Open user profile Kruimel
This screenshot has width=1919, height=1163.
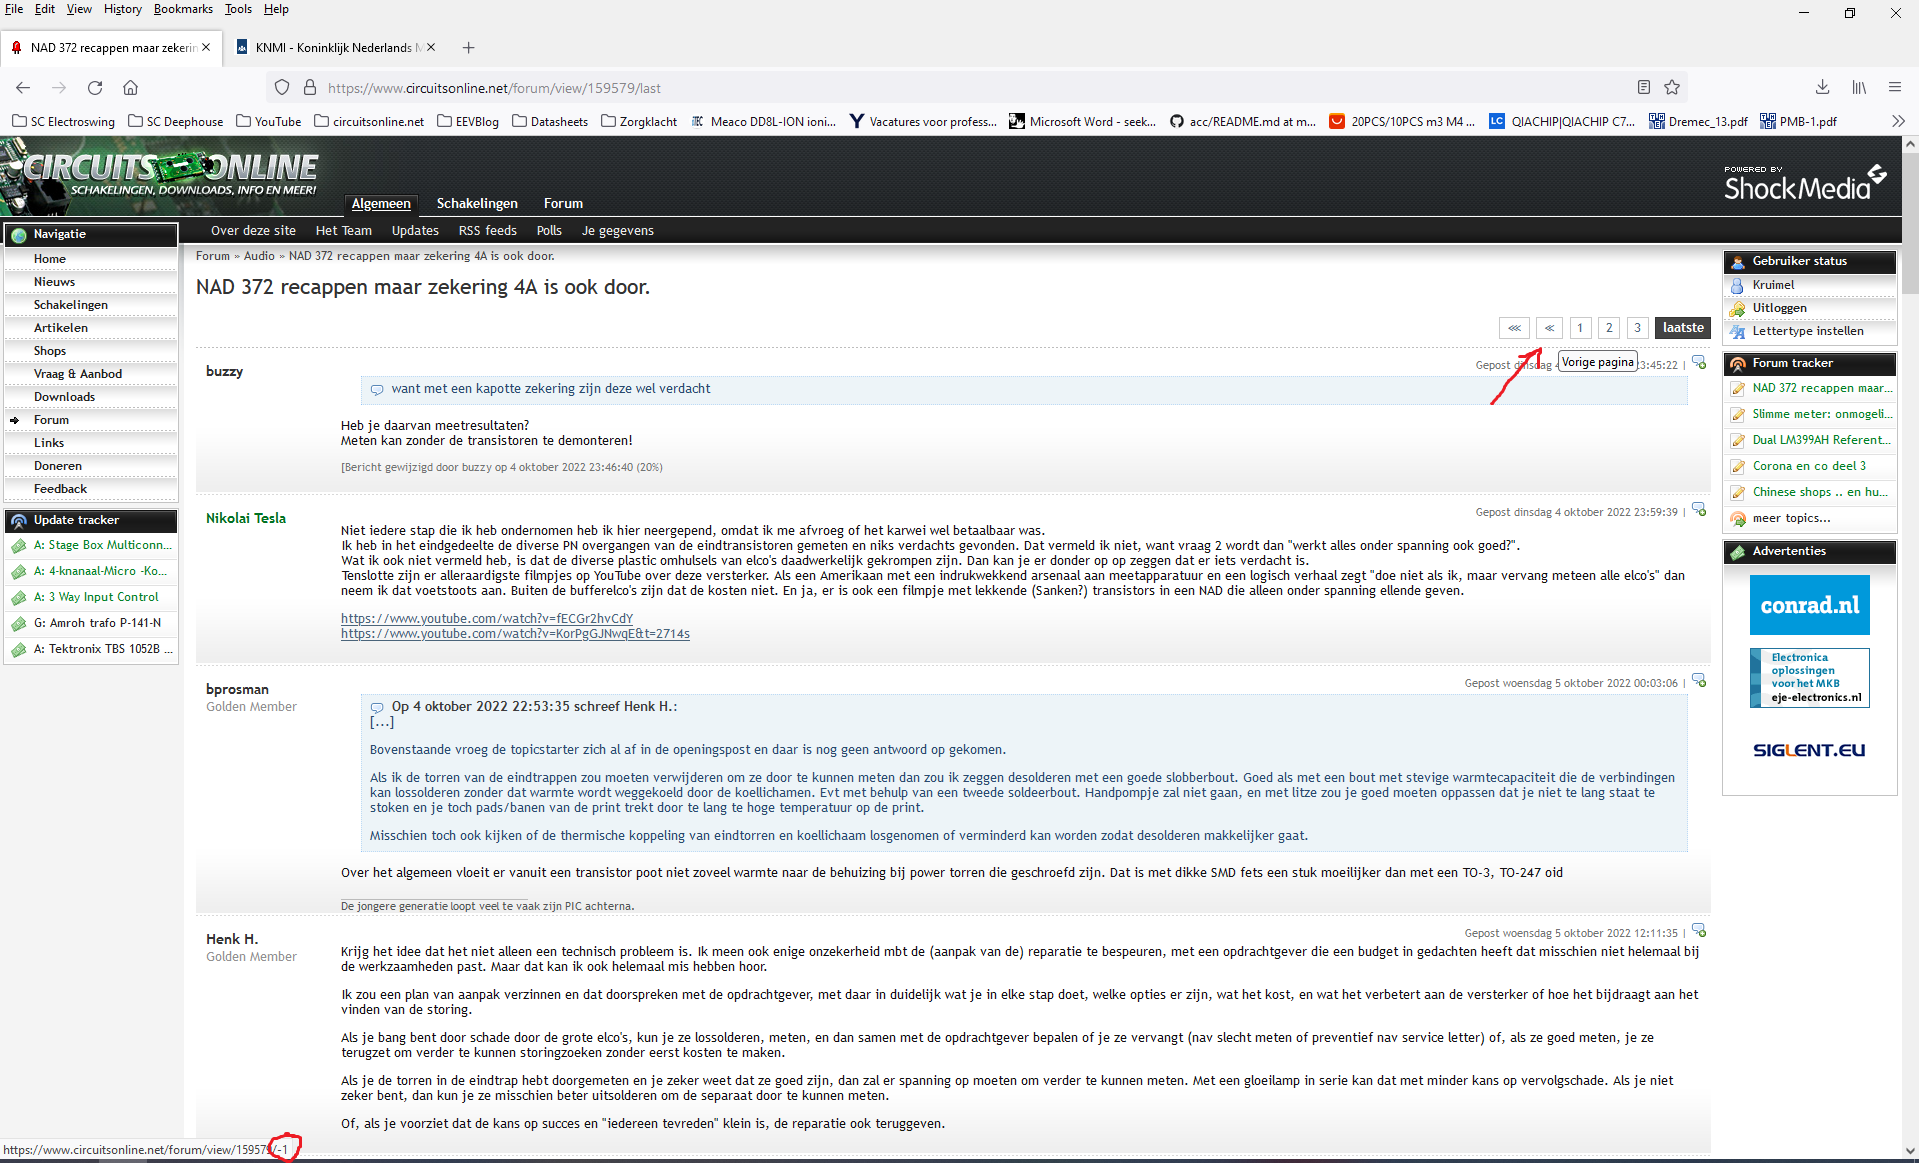tap(1773, 285)
